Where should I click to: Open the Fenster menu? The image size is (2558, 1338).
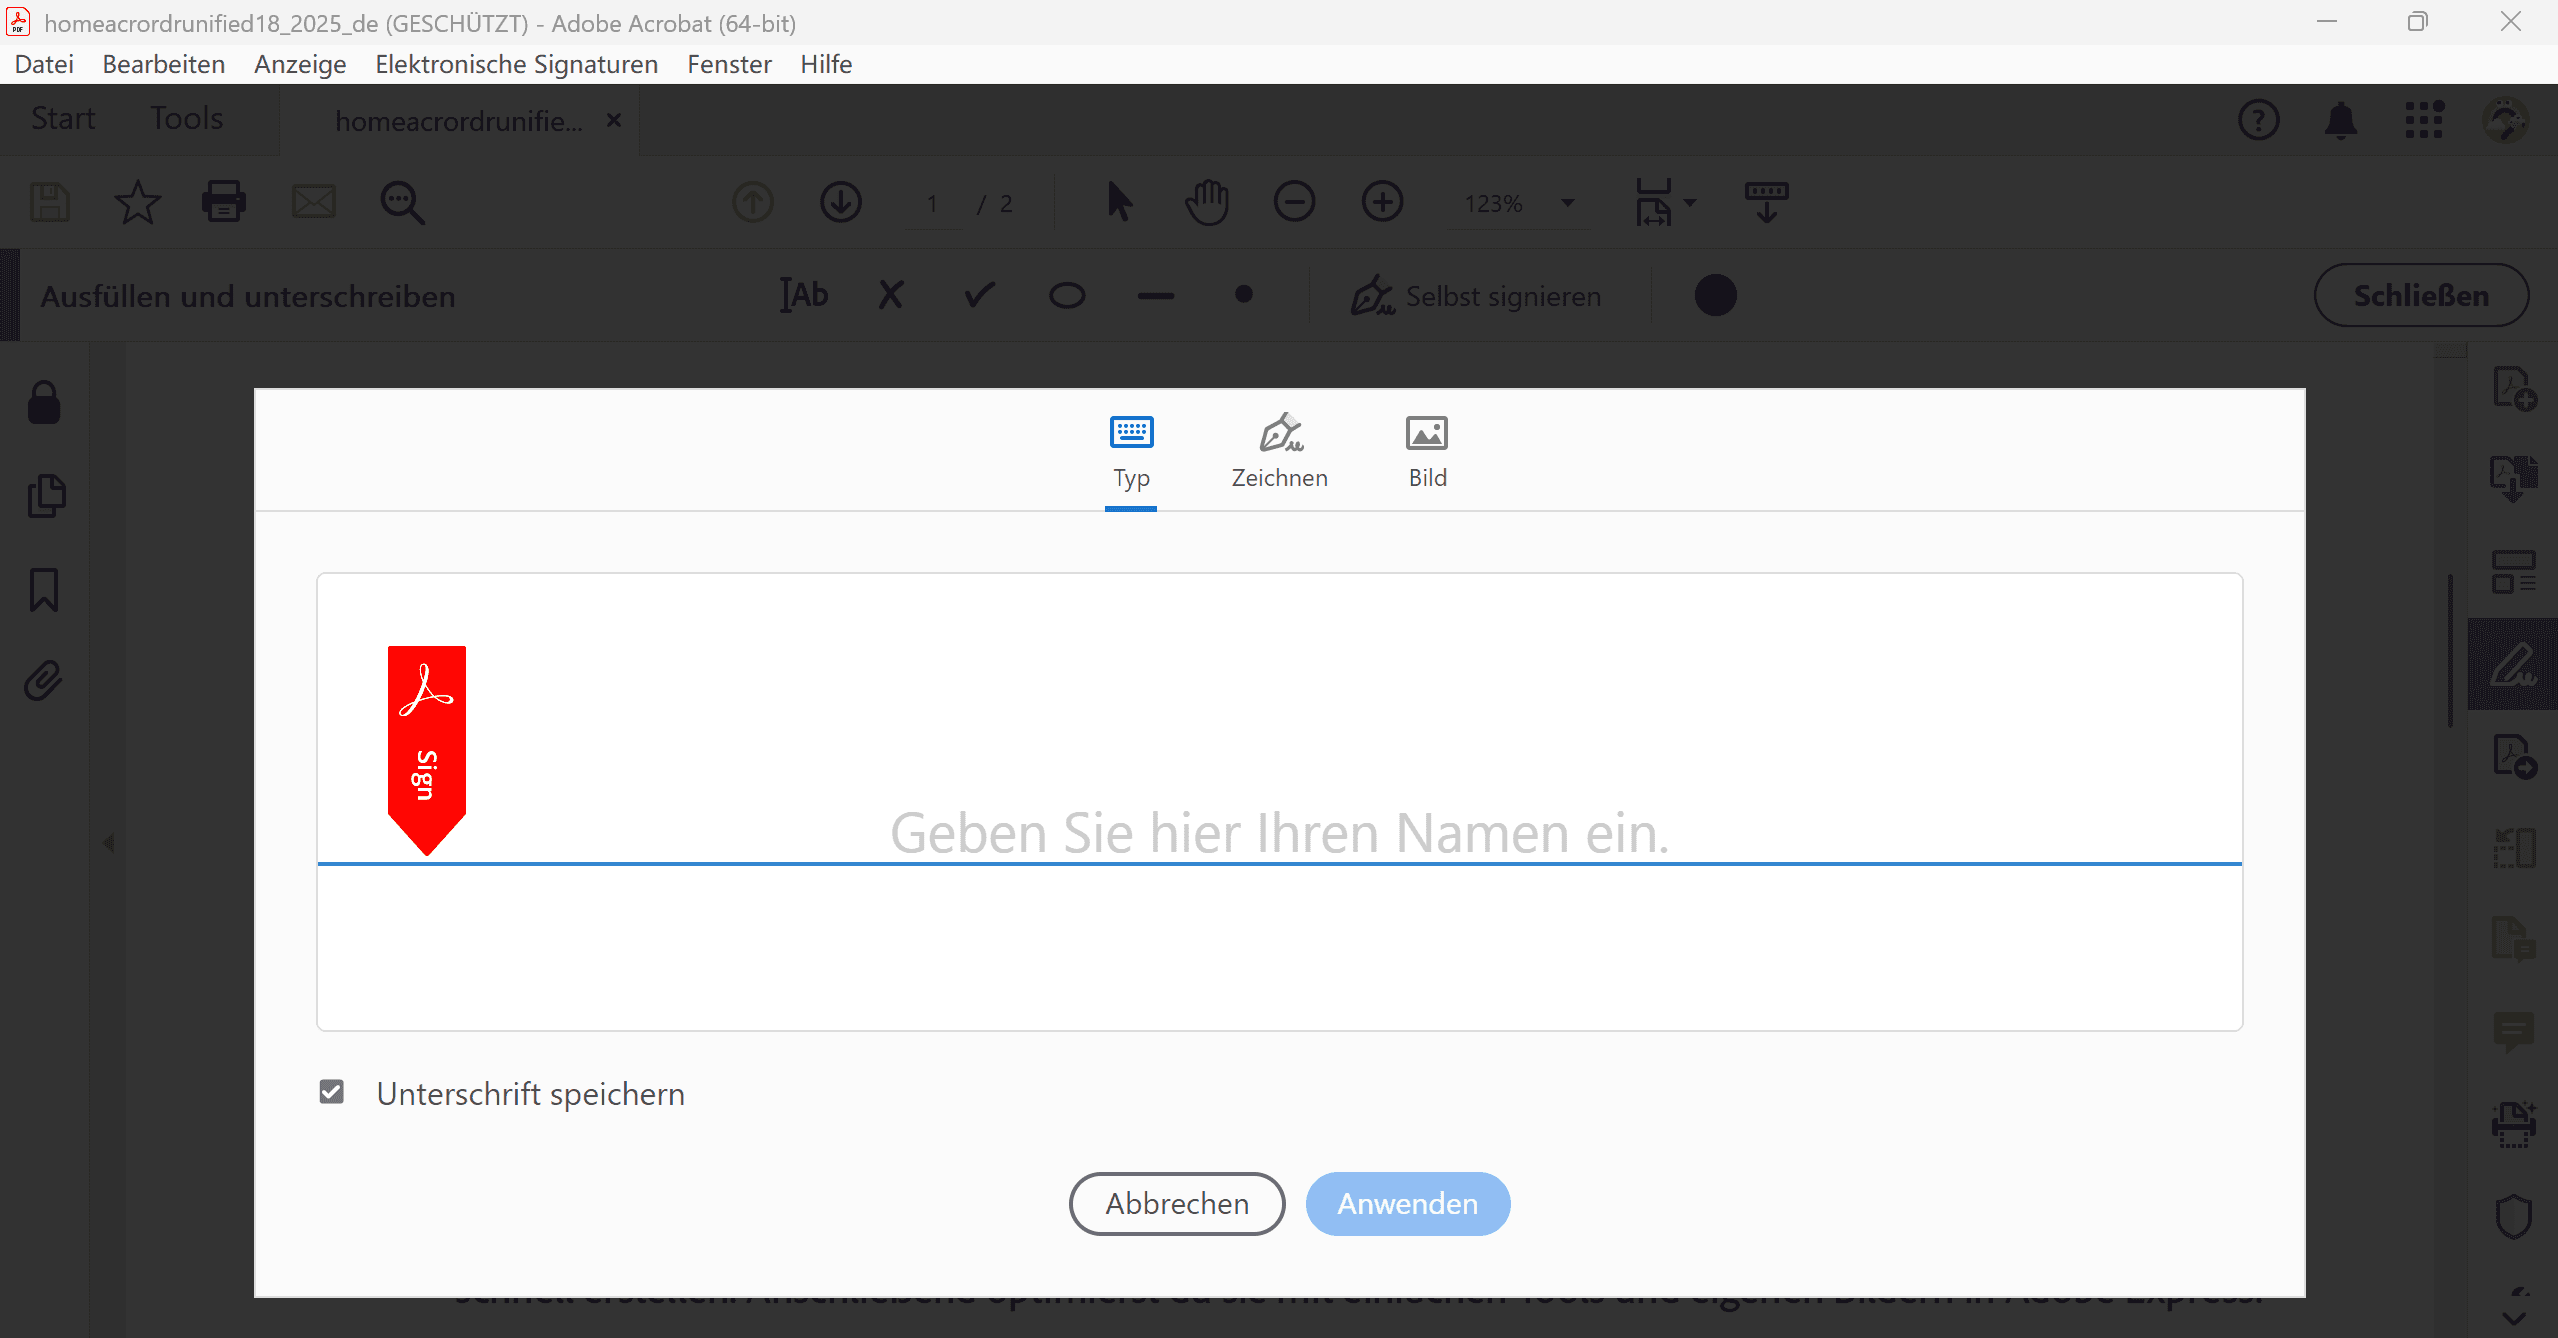(729, 64)
